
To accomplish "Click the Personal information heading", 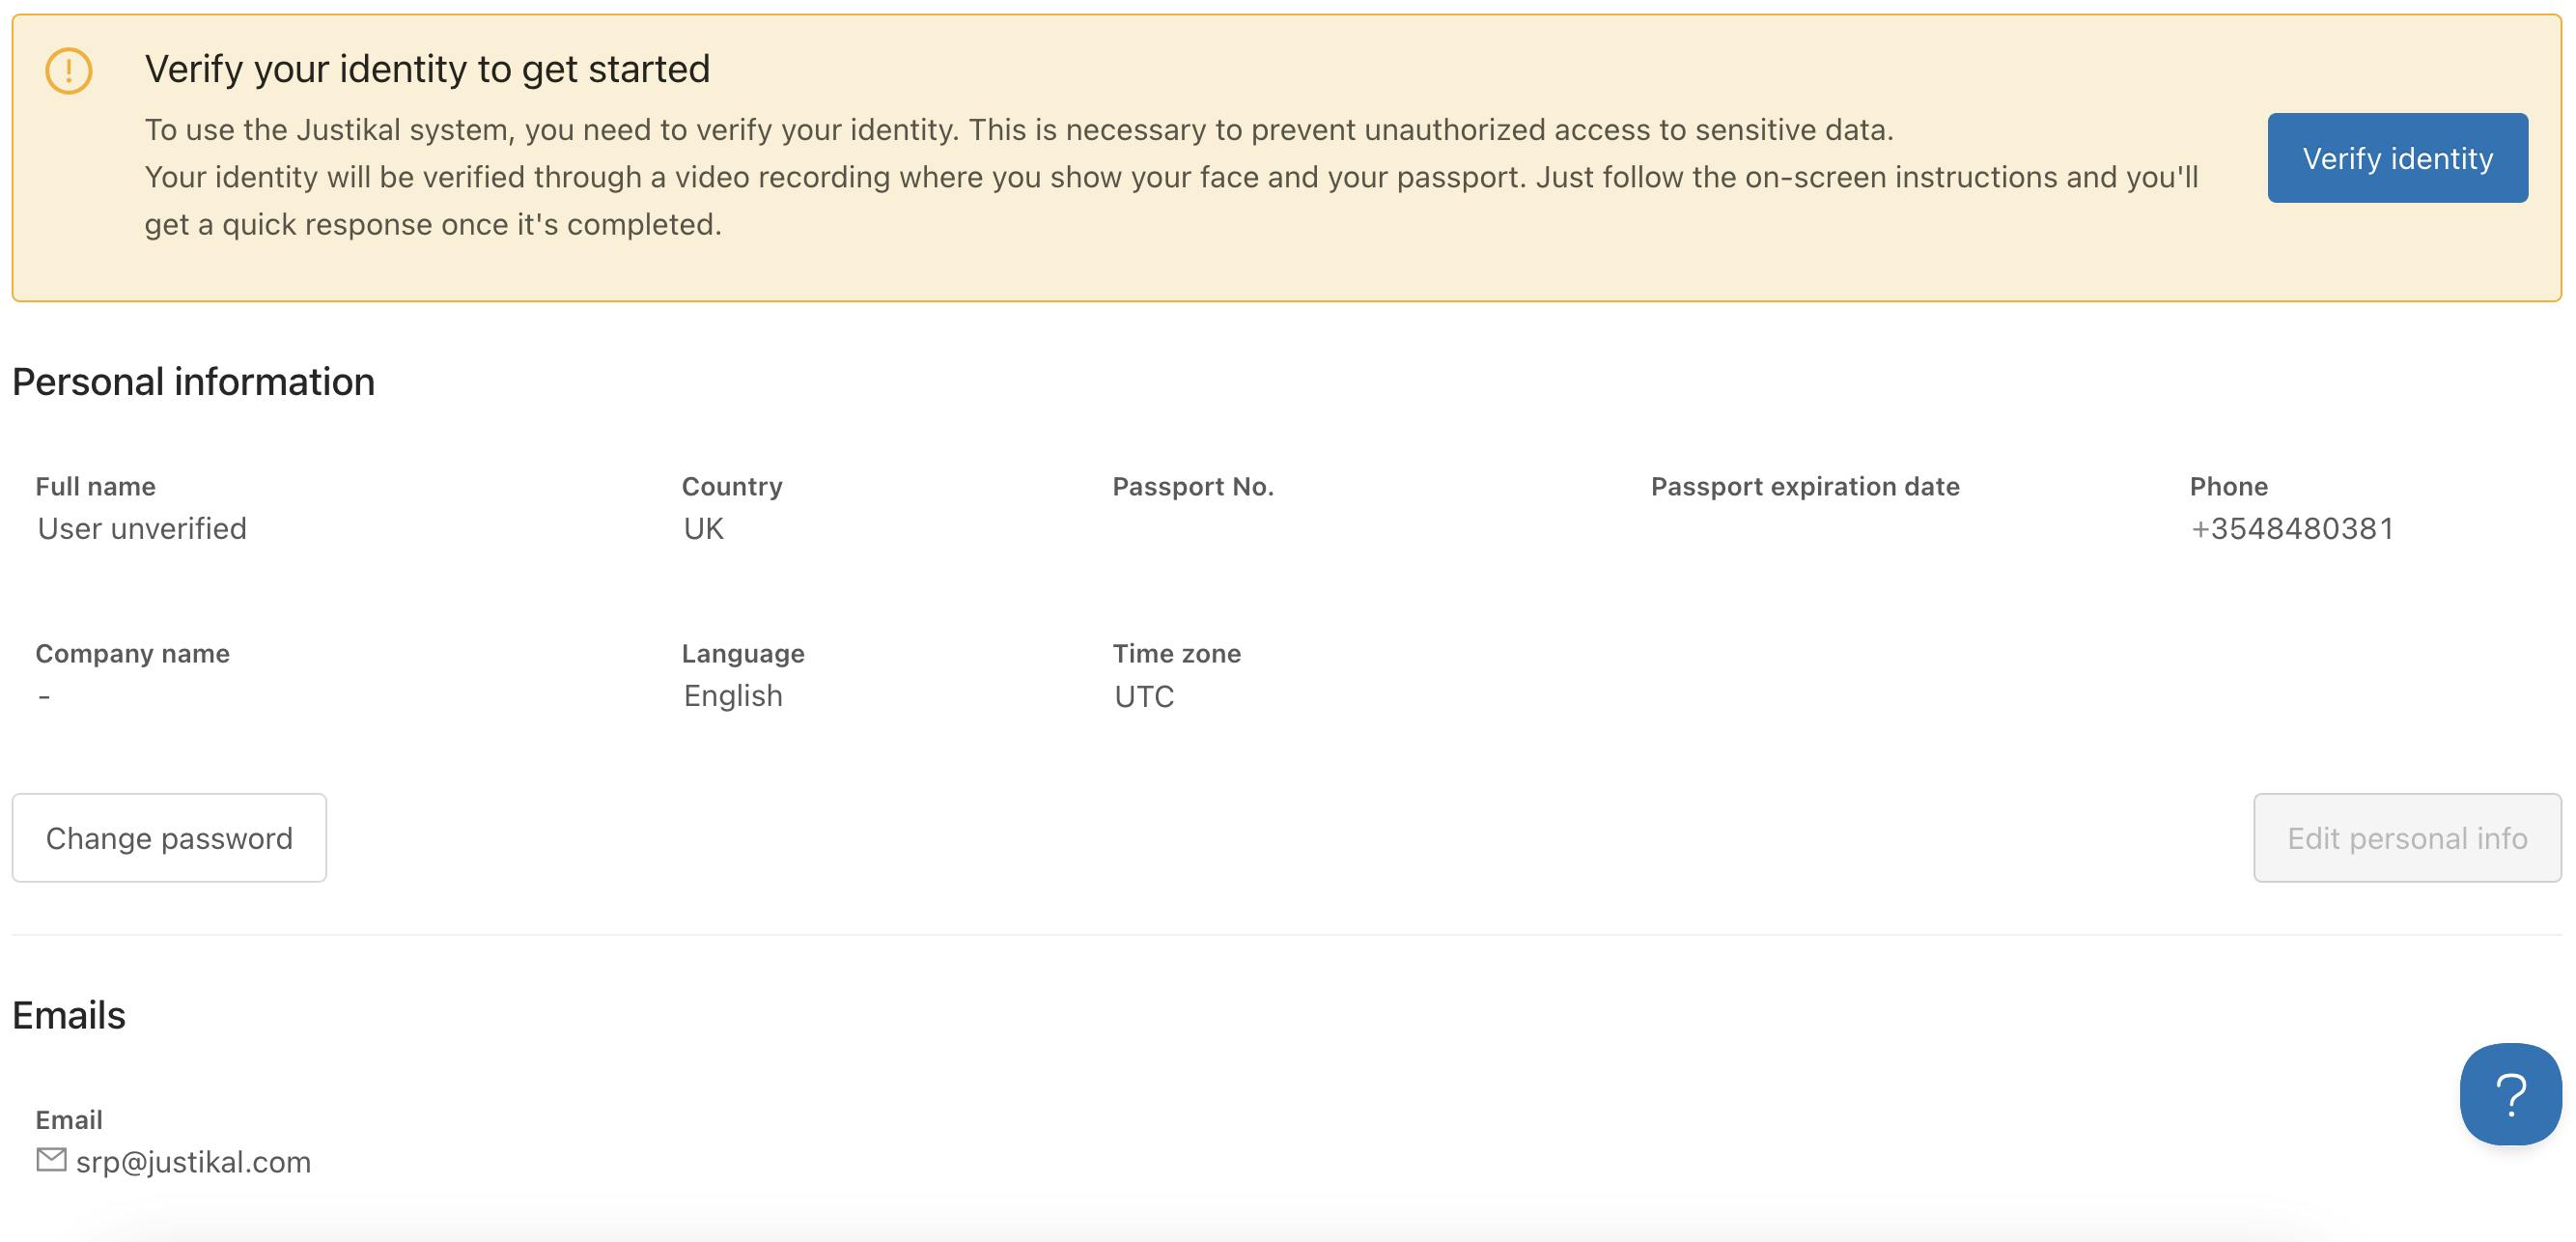I will pos(193,382).
